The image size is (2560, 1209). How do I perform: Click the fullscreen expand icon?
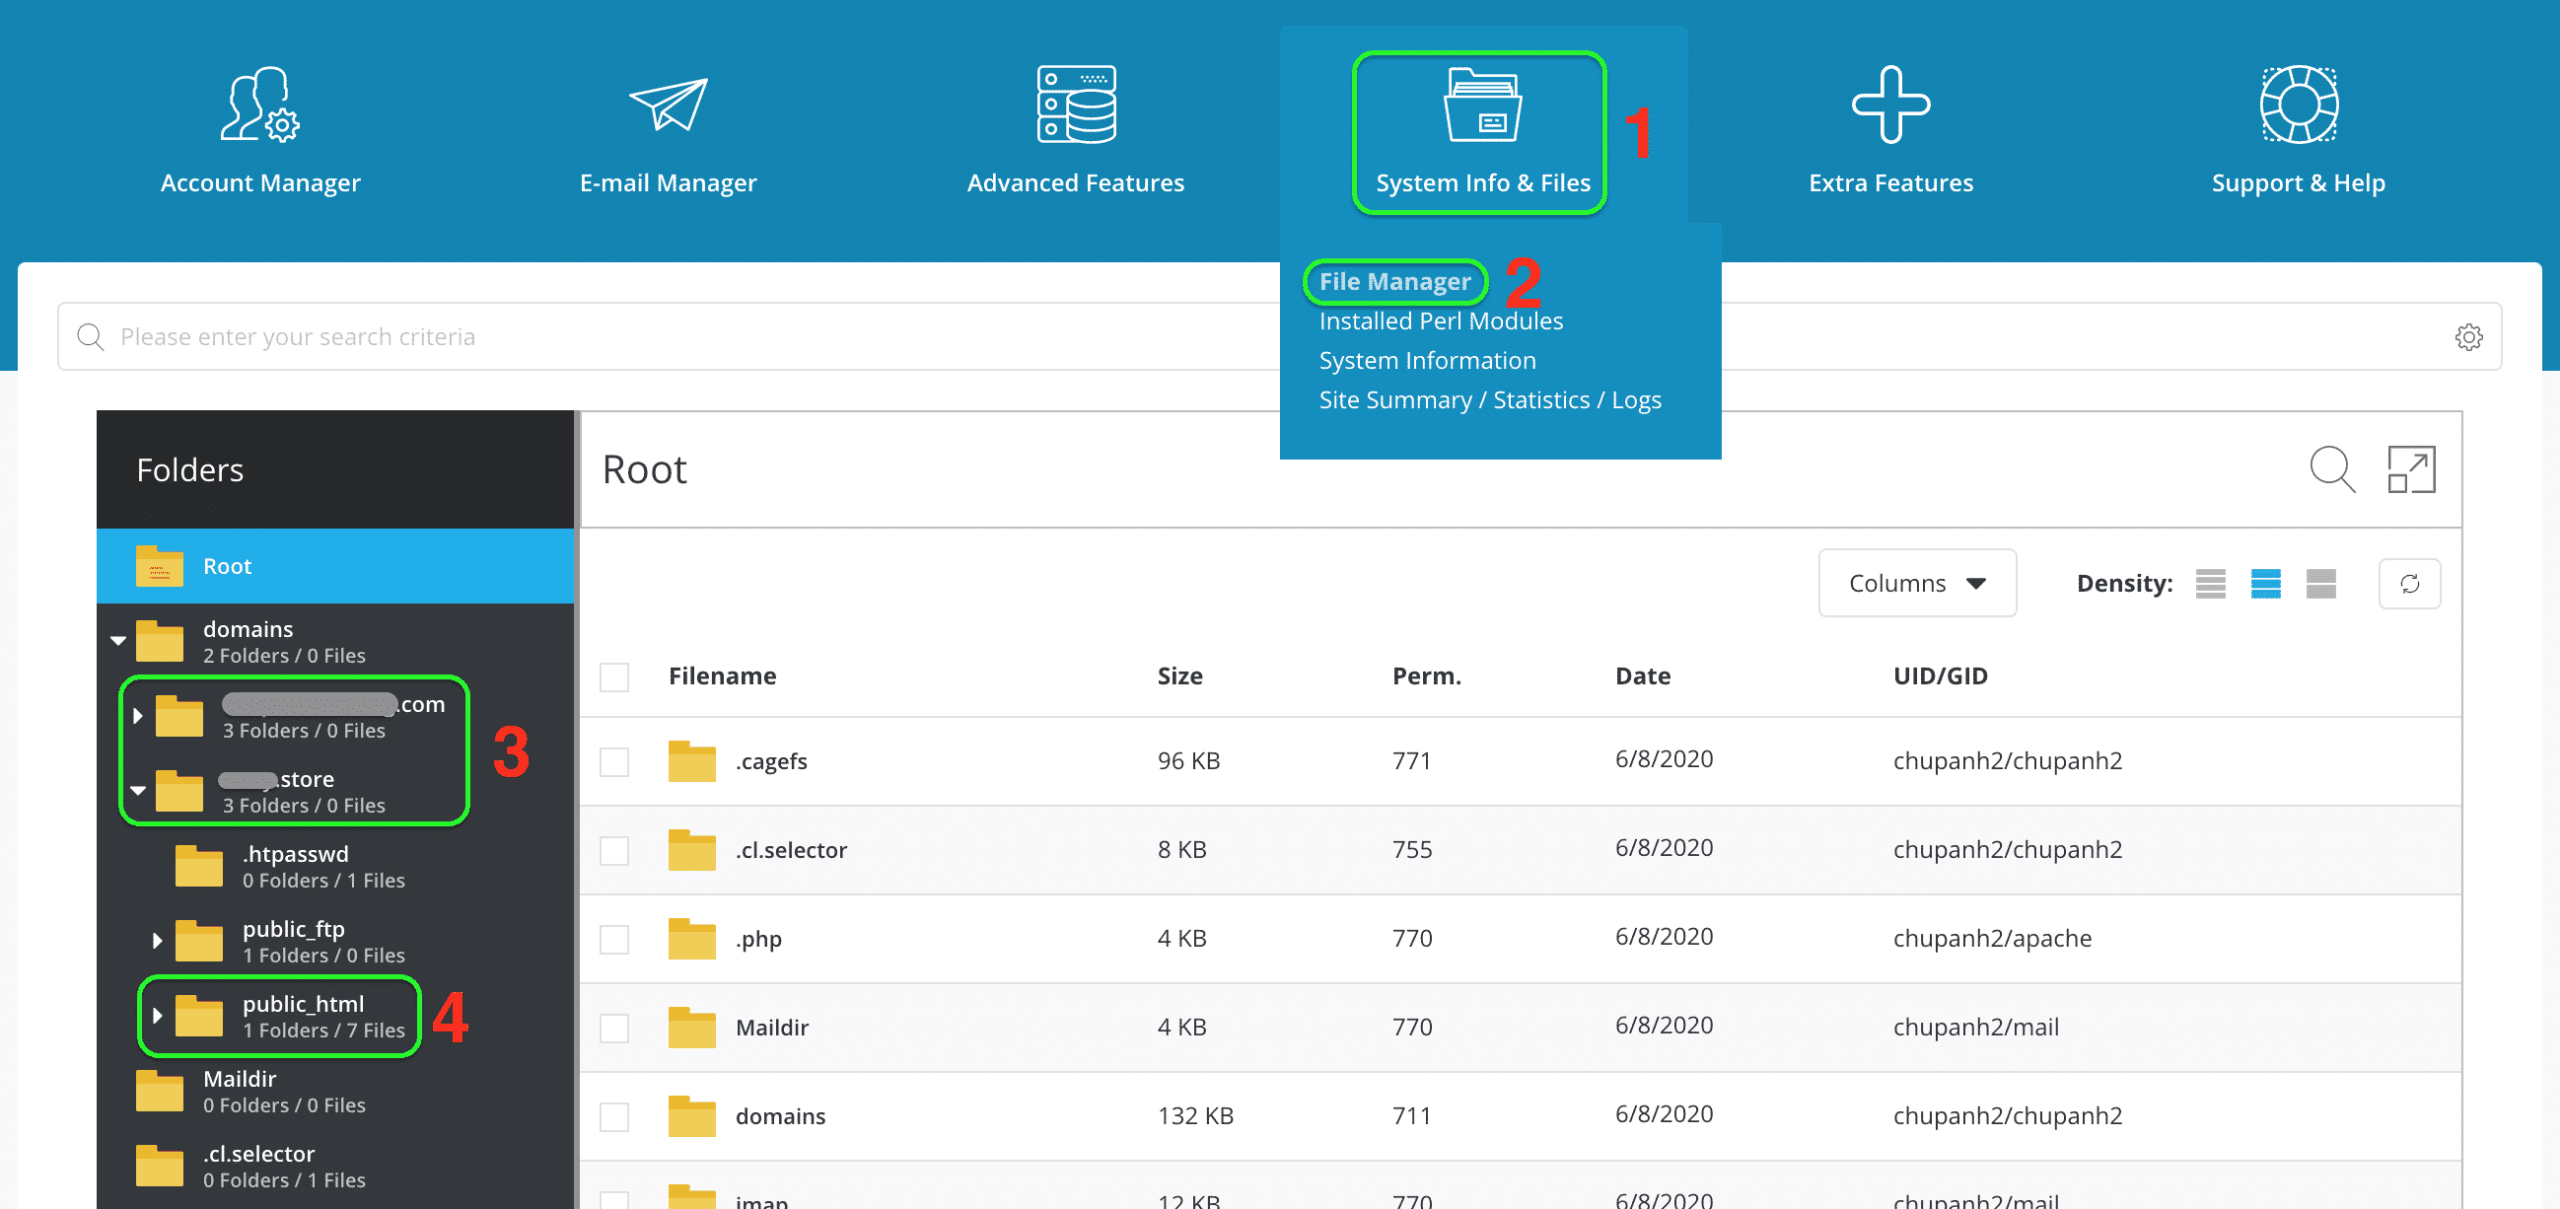point(2411,469)
